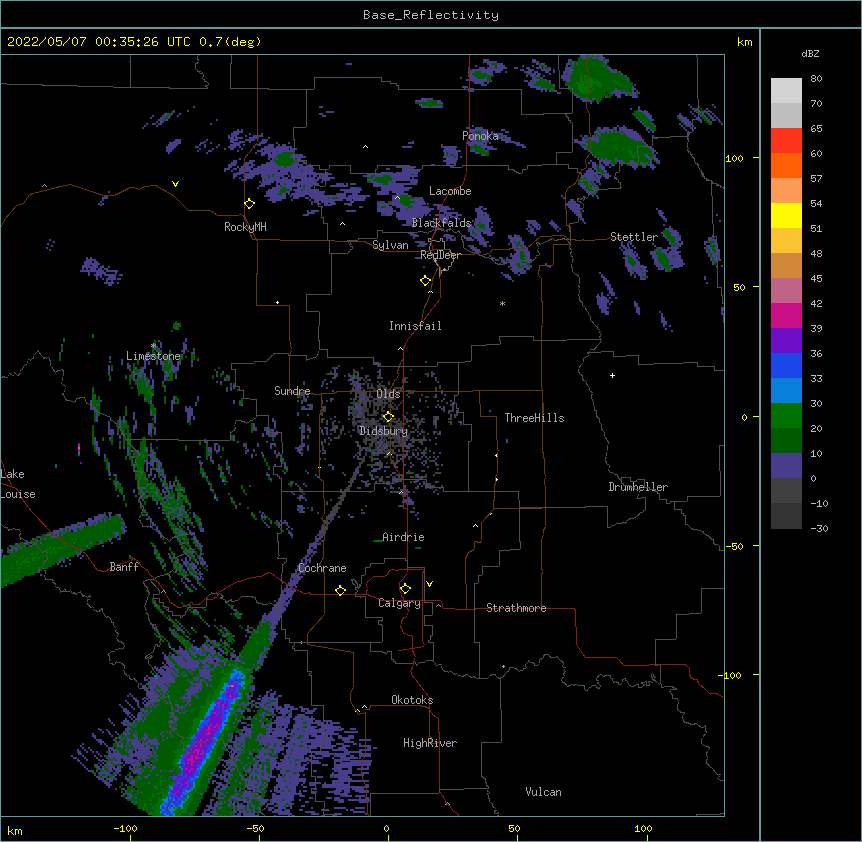The width and height of the screenshot is (862, 842).
Task: Click the yellow marker above the Calgary label
Action: (x=405, y=589)
